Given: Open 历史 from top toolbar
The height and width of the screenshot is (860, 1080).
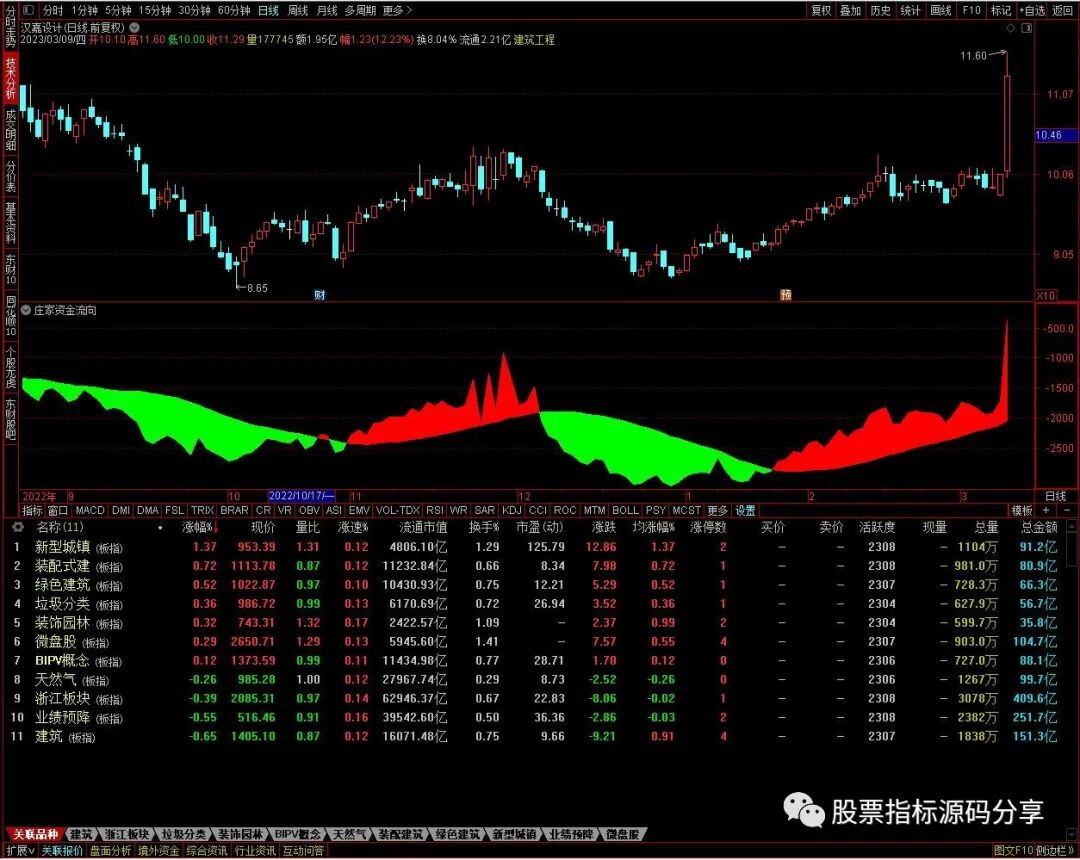Looking at the screenshot, I should point(880,10).
